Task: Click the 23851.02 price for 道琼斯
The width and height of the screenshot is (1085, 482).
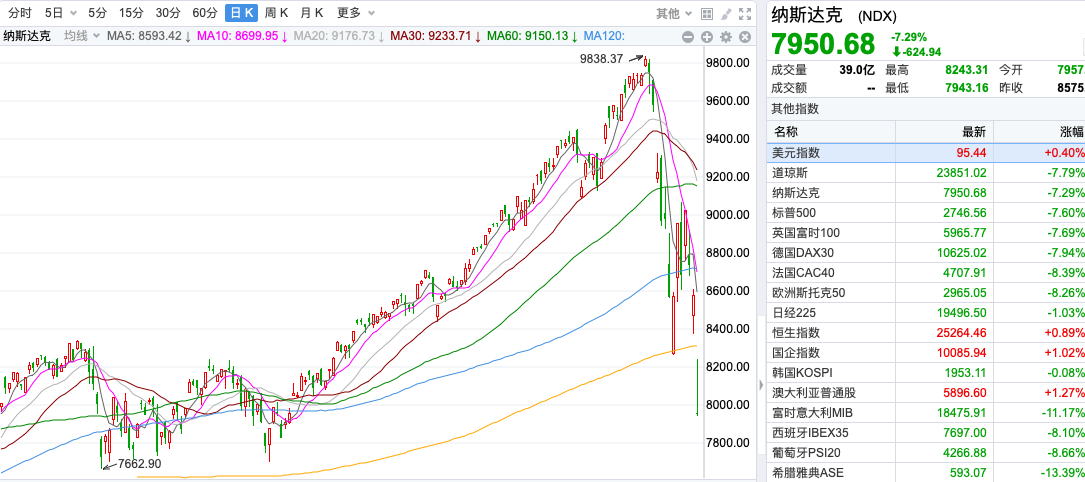Action: coord(963,172)
